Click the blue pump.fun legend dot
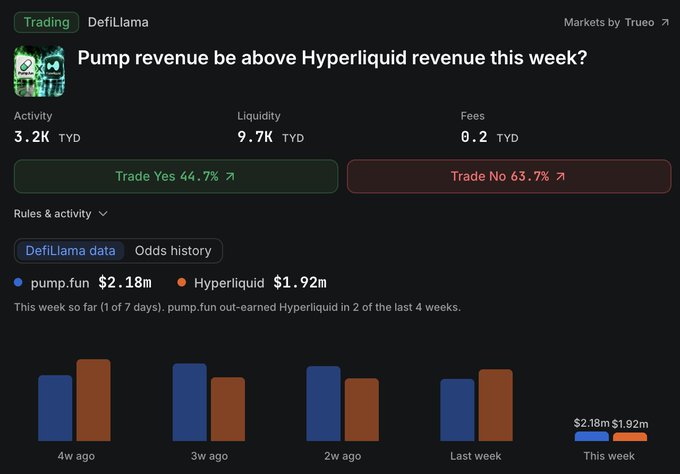 click(18, 282)
